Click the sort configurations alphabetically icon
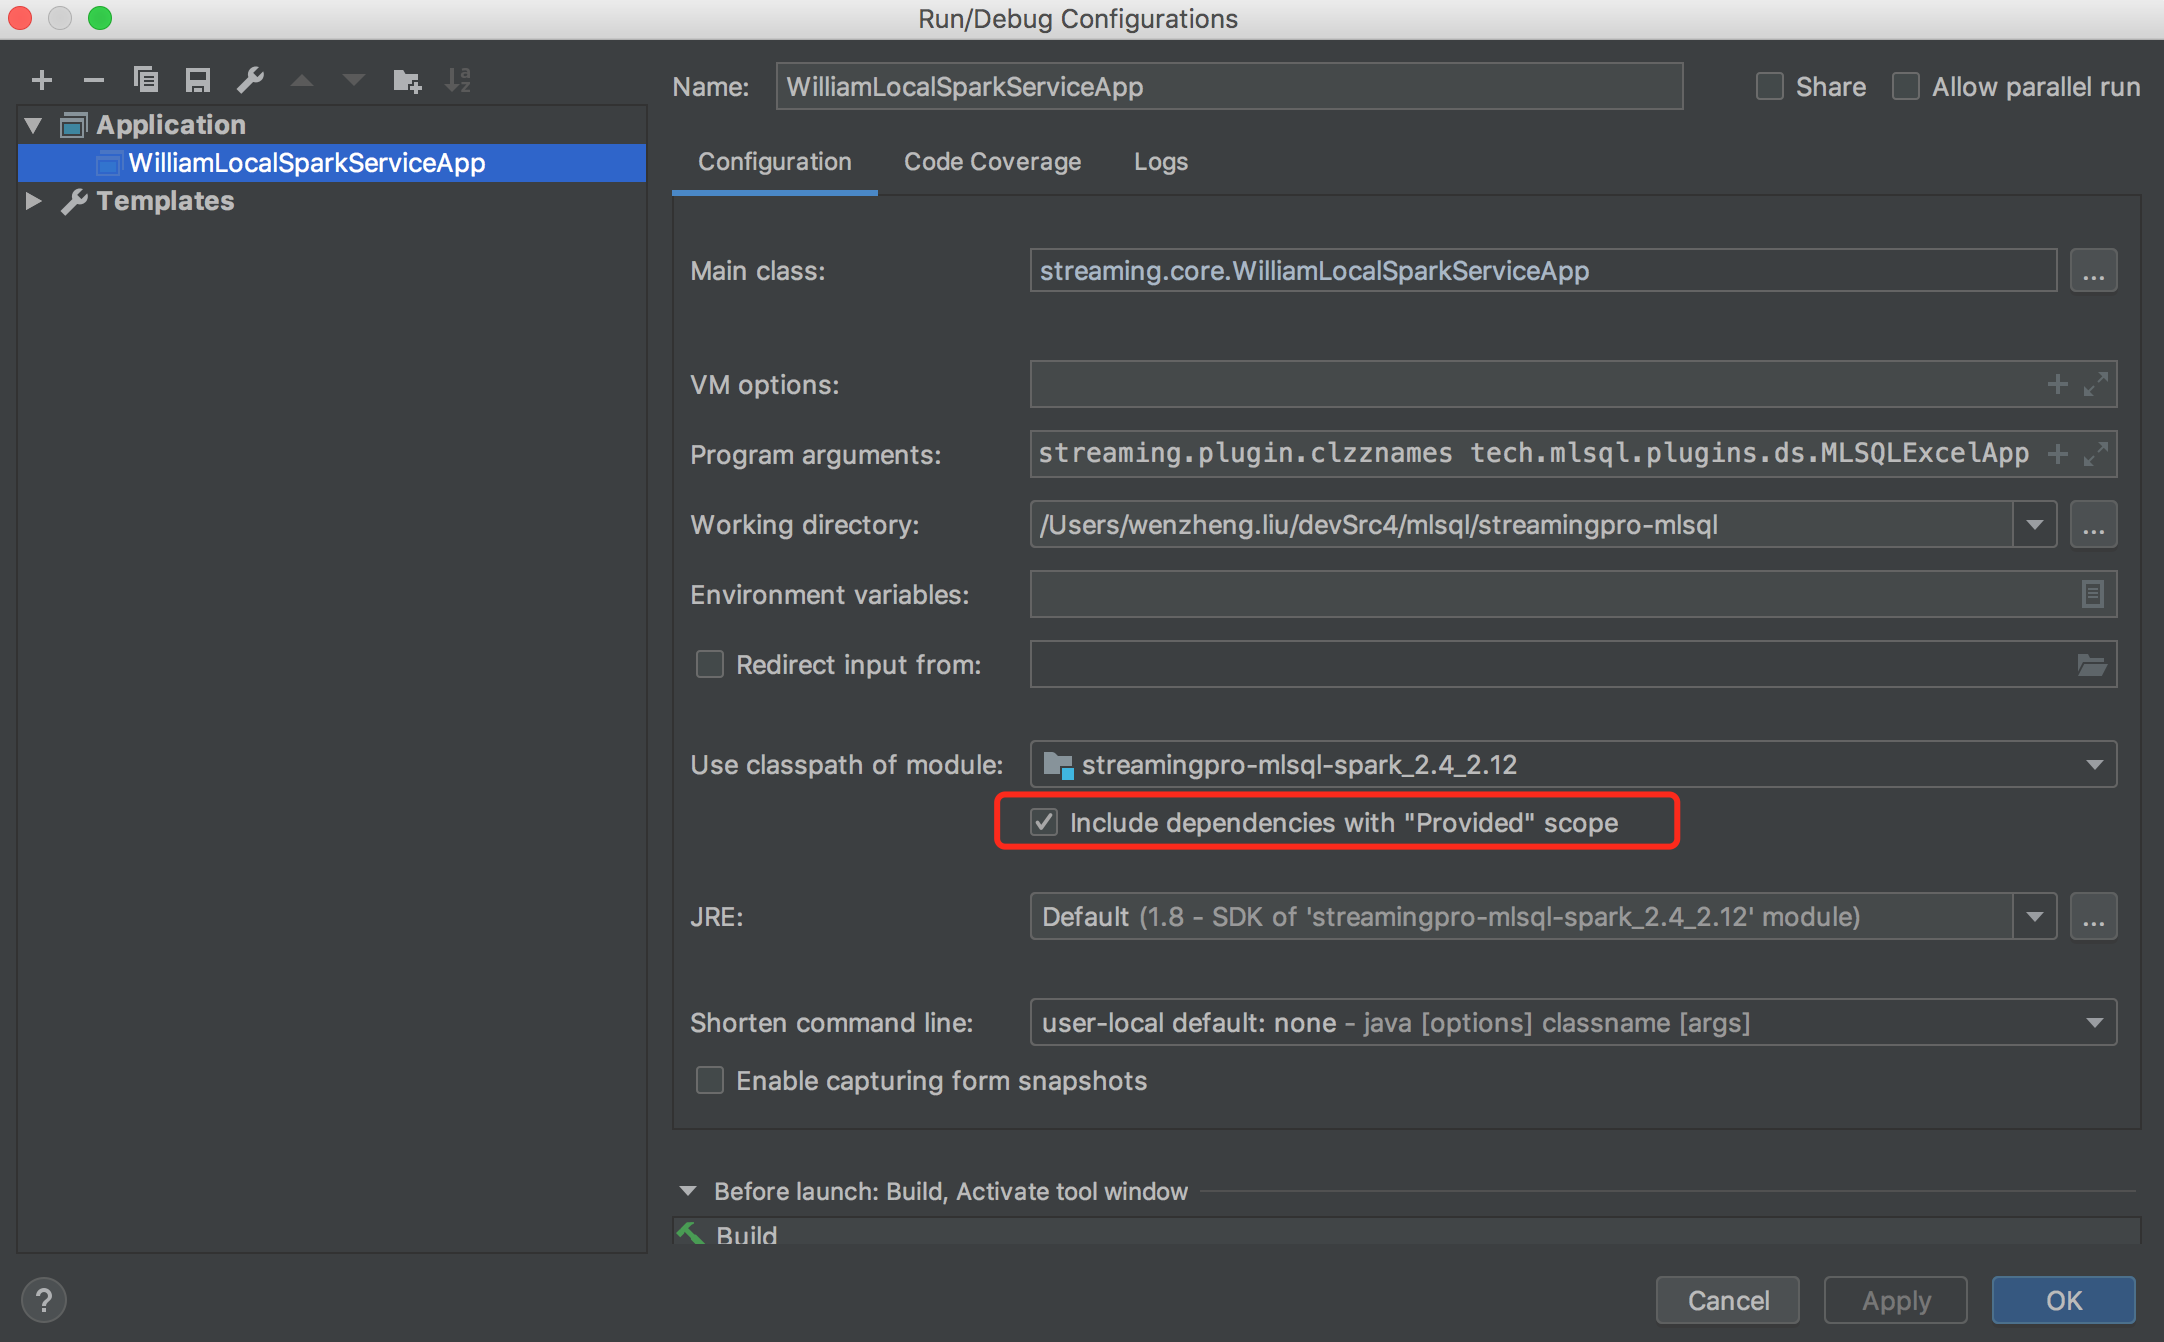 click(459, 80)
